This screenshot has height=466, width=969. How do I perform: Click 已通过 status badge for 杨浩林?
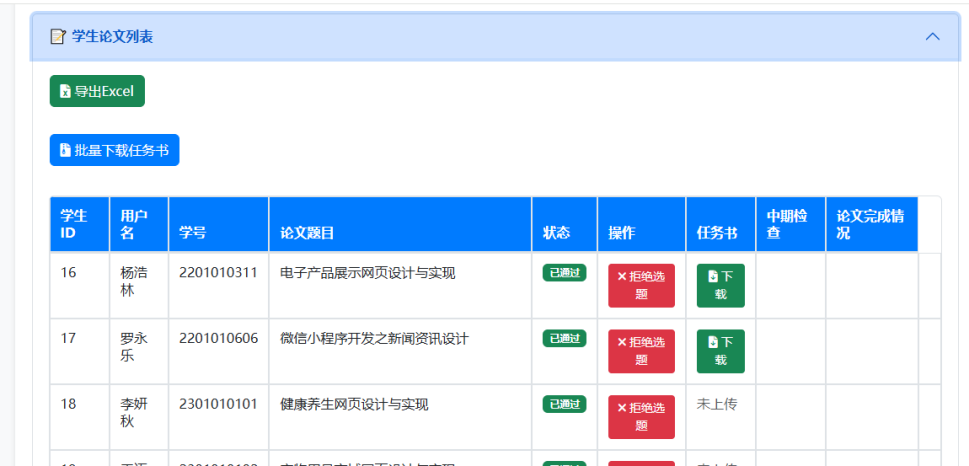[x=564, y=273]
